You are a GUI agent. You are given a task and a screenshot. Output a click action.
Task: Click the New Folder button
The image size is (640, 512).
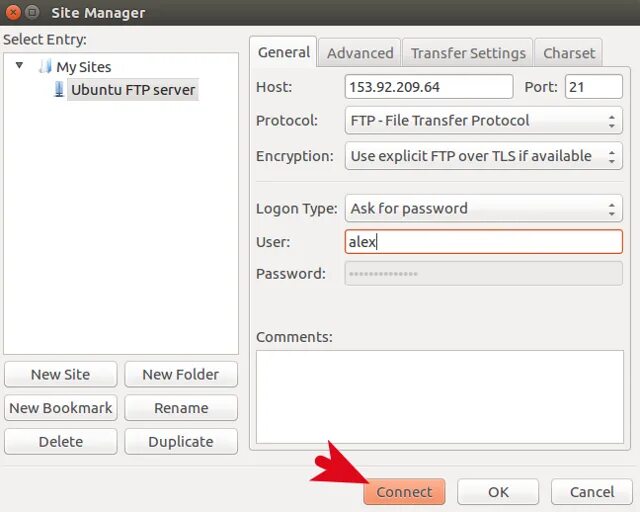pos(181,374)
